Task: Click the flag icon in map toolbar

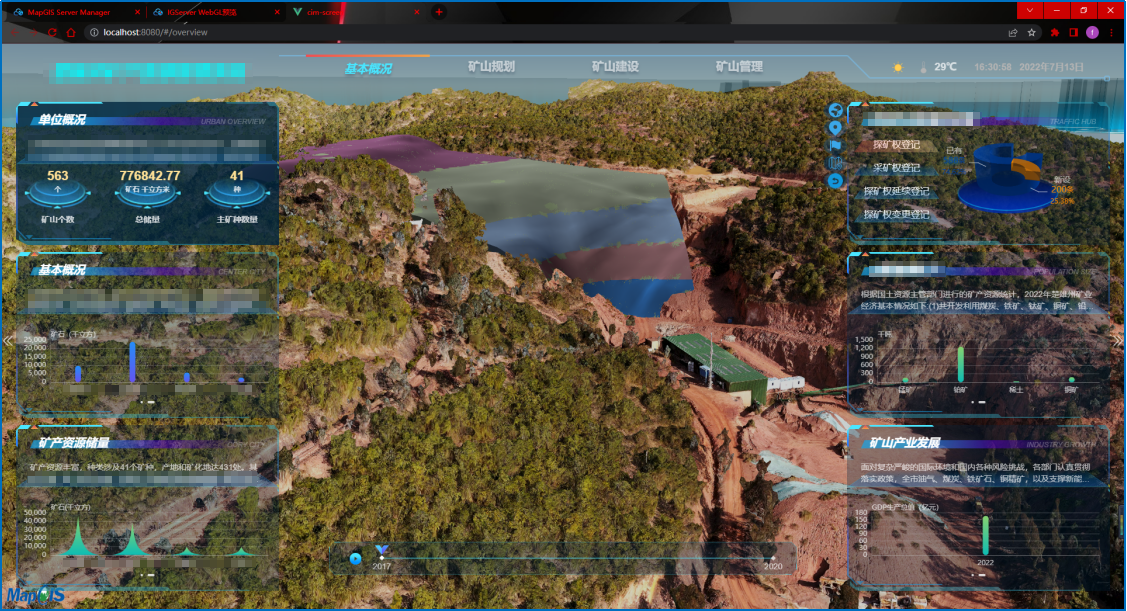Action: pos(836,146)
